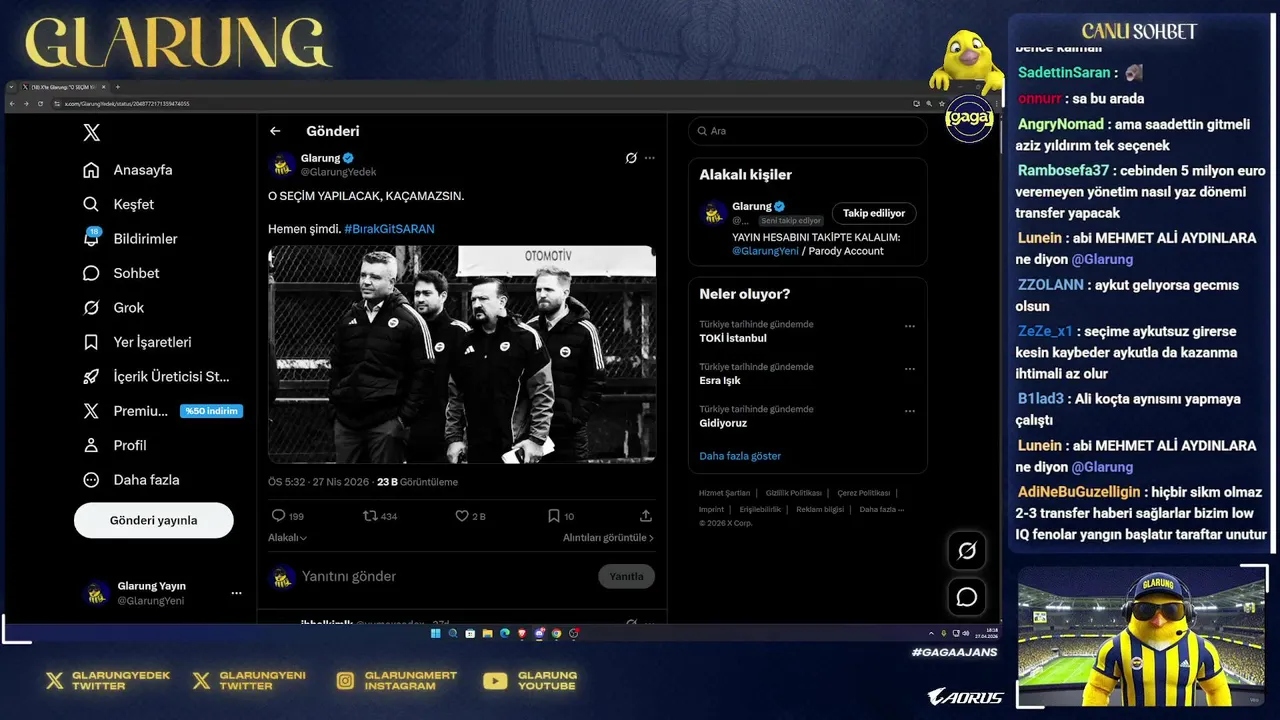
Task: Open taskbar search icon
Action: [453, 633]
